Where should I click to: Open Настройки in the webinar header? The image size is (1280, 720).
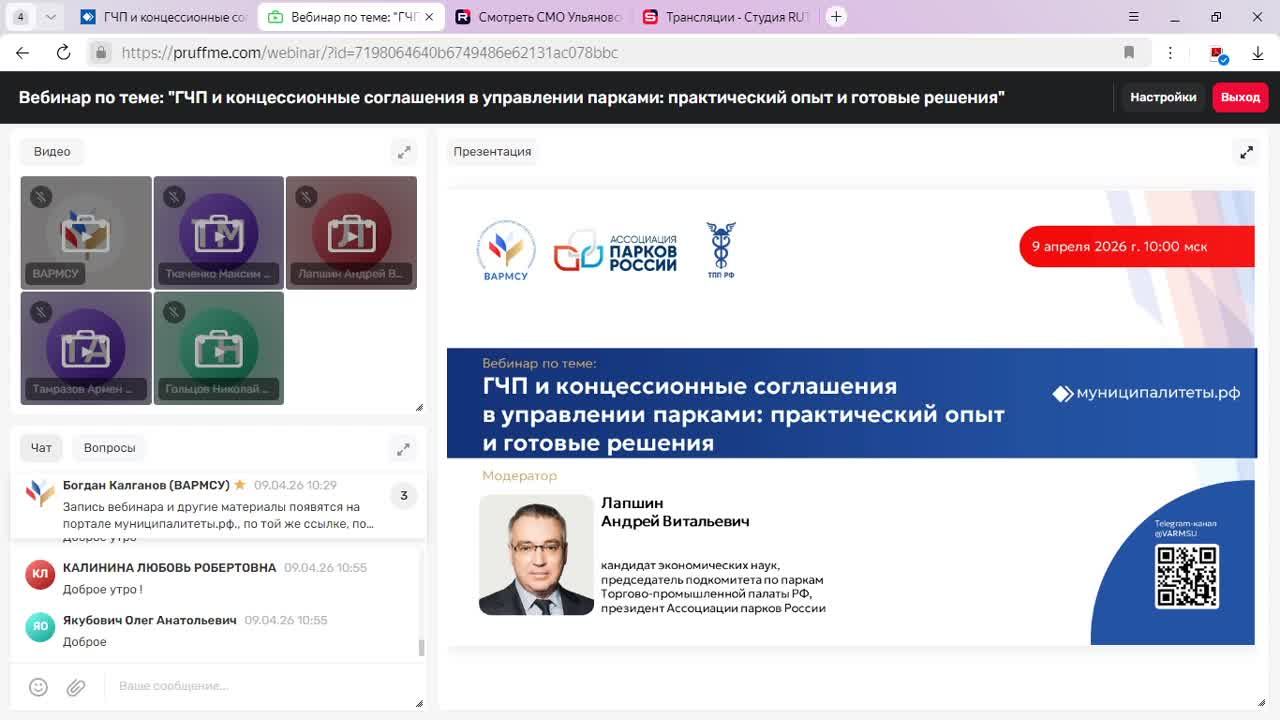point(1163,97)
